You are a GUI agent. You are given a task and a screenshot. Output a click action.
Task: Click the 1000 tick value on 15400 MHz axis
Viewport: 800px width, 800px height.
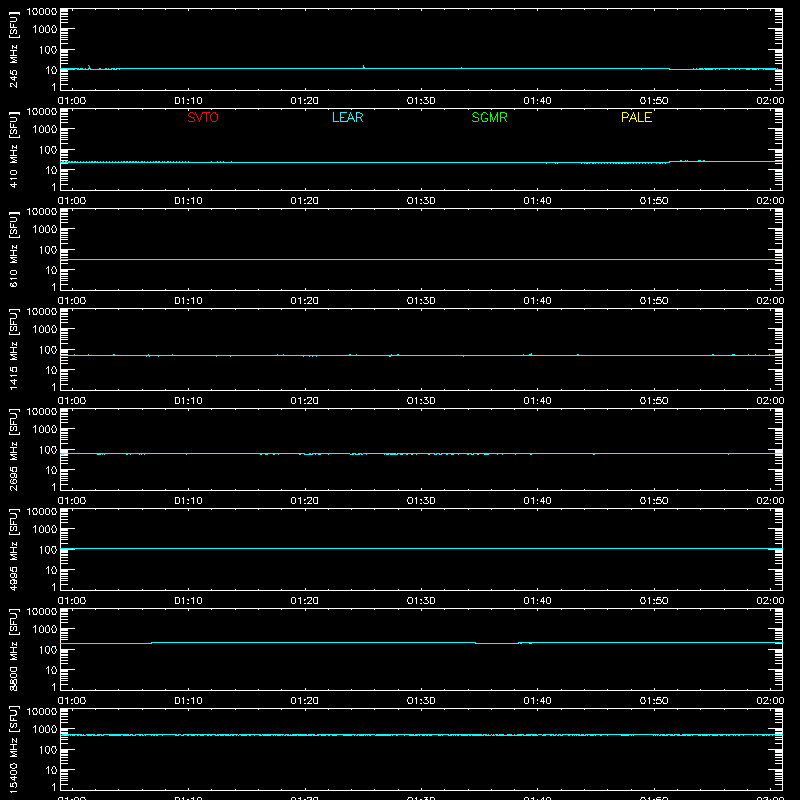point(45,730)
